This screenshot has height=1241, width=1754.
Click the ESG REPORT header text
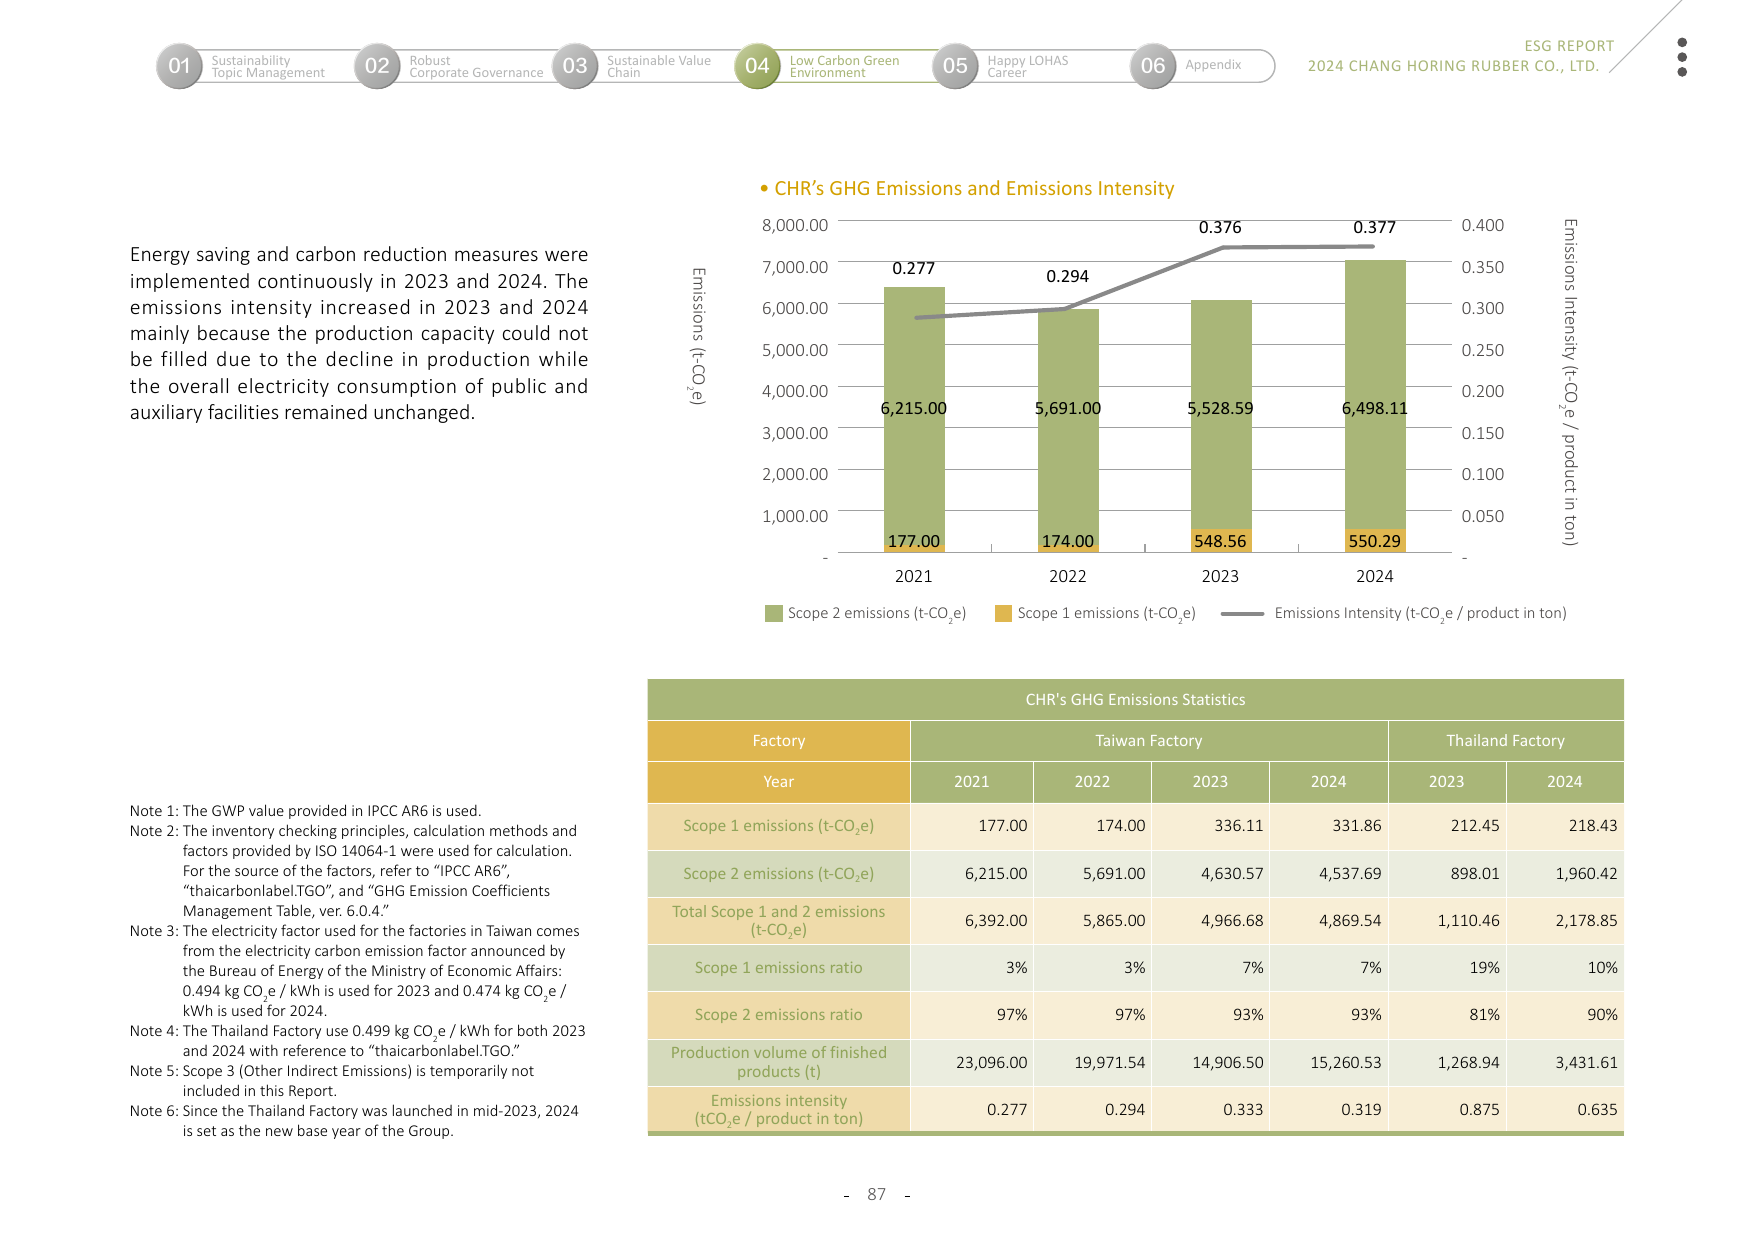coord(1569,46)
